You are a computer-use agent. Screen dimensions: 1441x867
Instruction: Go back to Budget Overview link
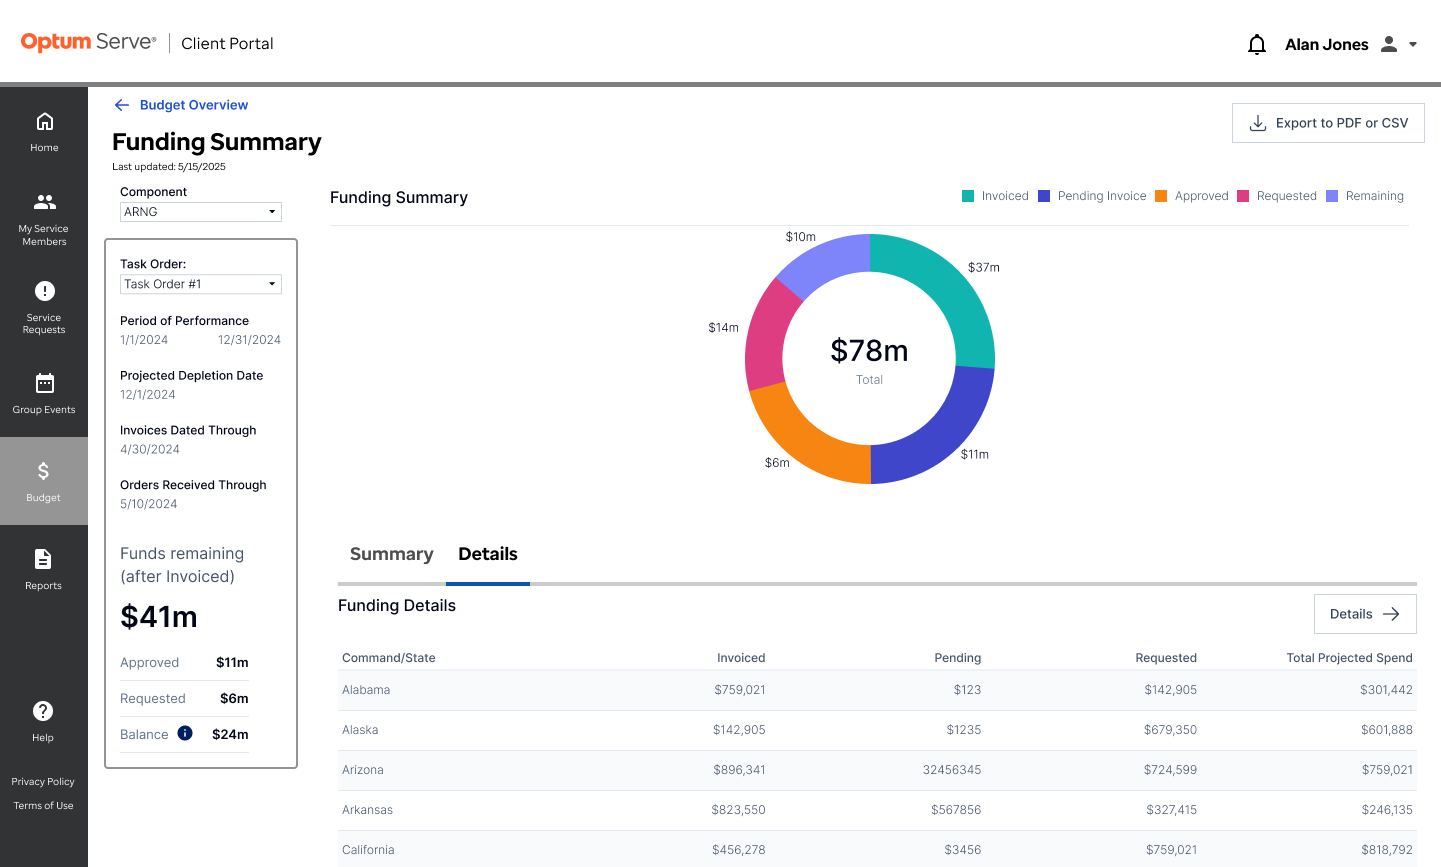pyautogui.click(x=194, y=105)
